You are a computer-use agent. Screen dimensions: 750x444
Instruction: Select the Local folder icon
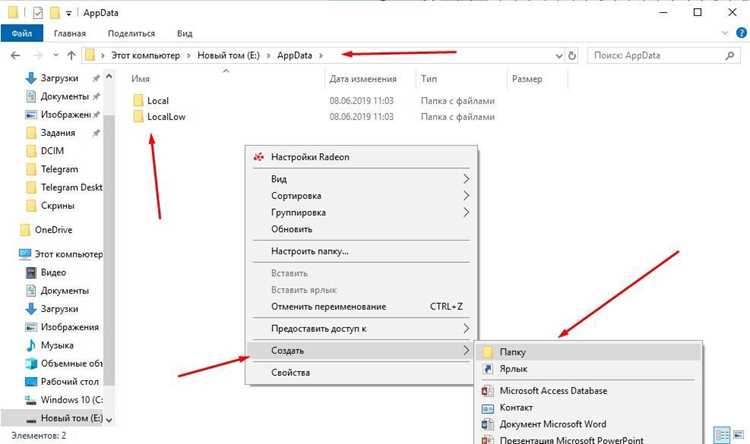click(138, 100)
